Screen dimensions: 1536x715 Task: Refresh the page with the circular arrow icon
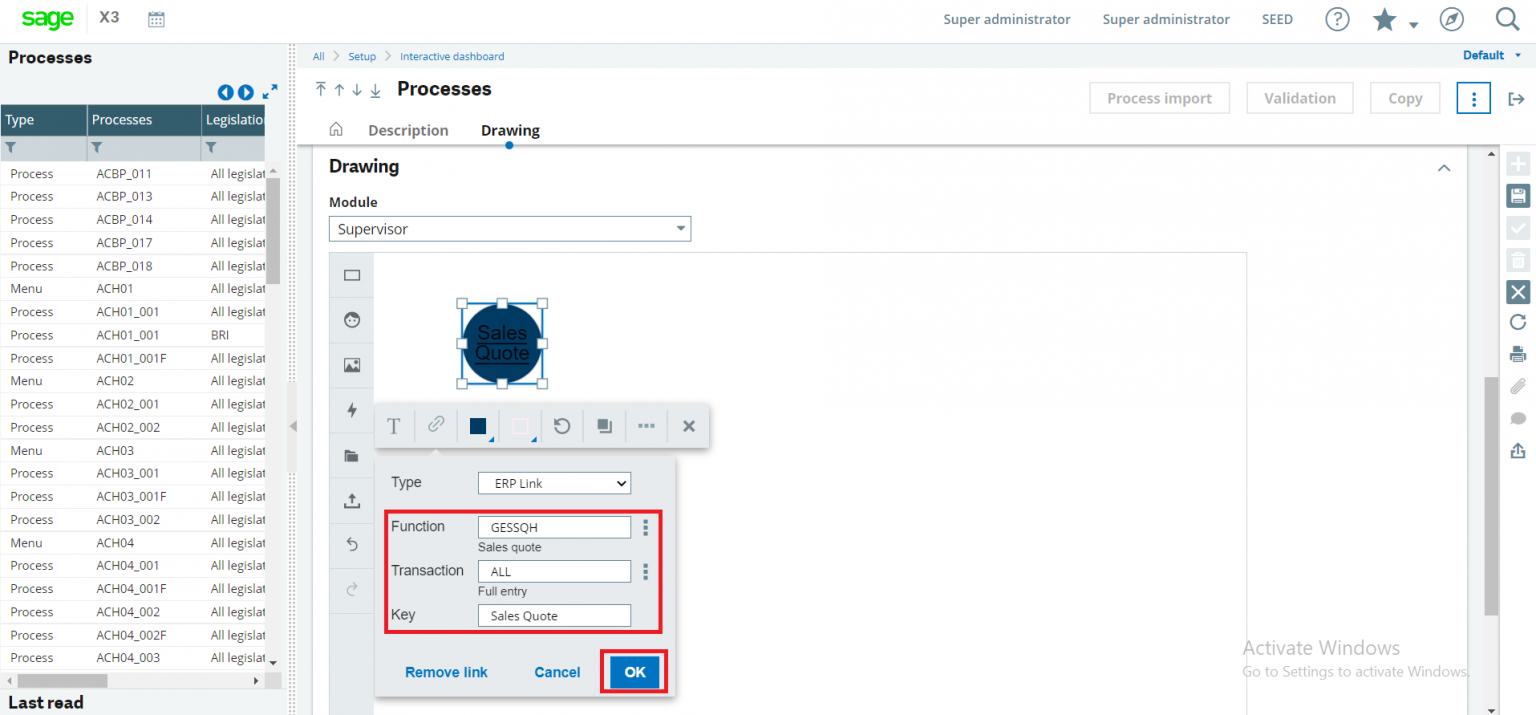tap(1518, 322)
